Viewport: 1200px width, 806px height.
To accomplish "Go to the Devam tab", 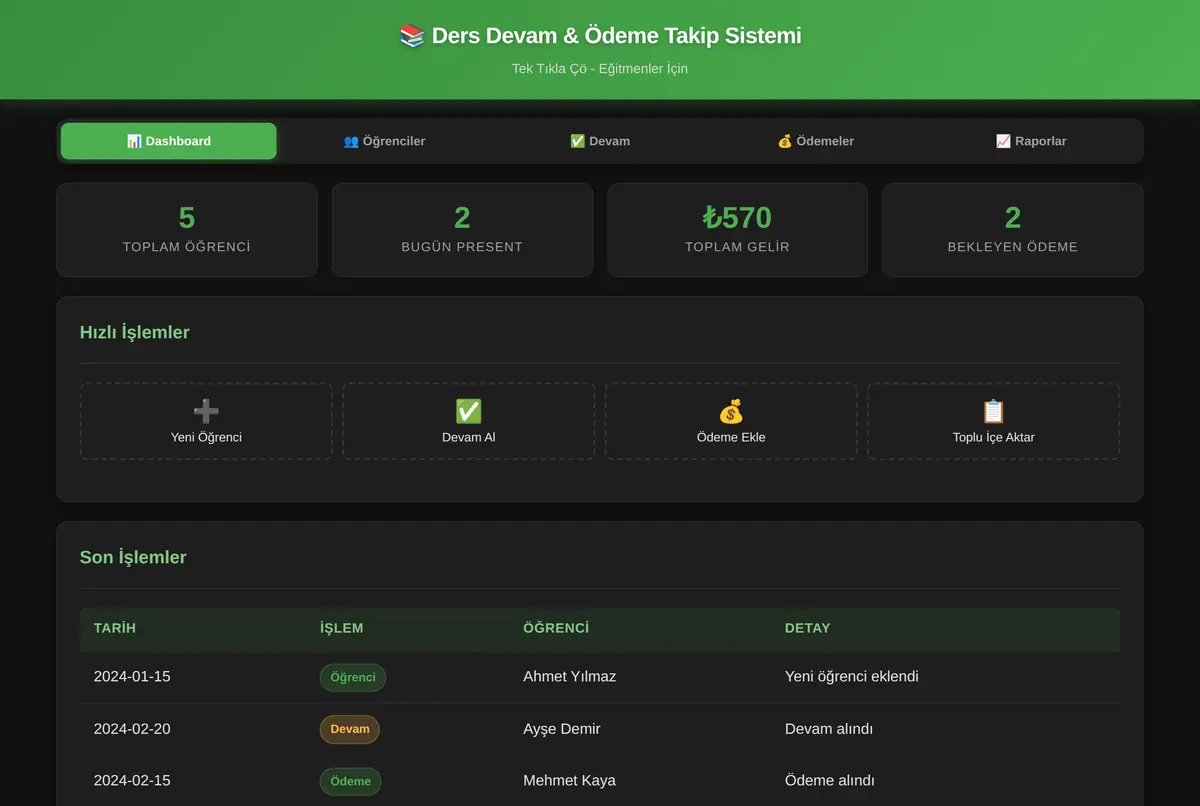I will point(600,141).
